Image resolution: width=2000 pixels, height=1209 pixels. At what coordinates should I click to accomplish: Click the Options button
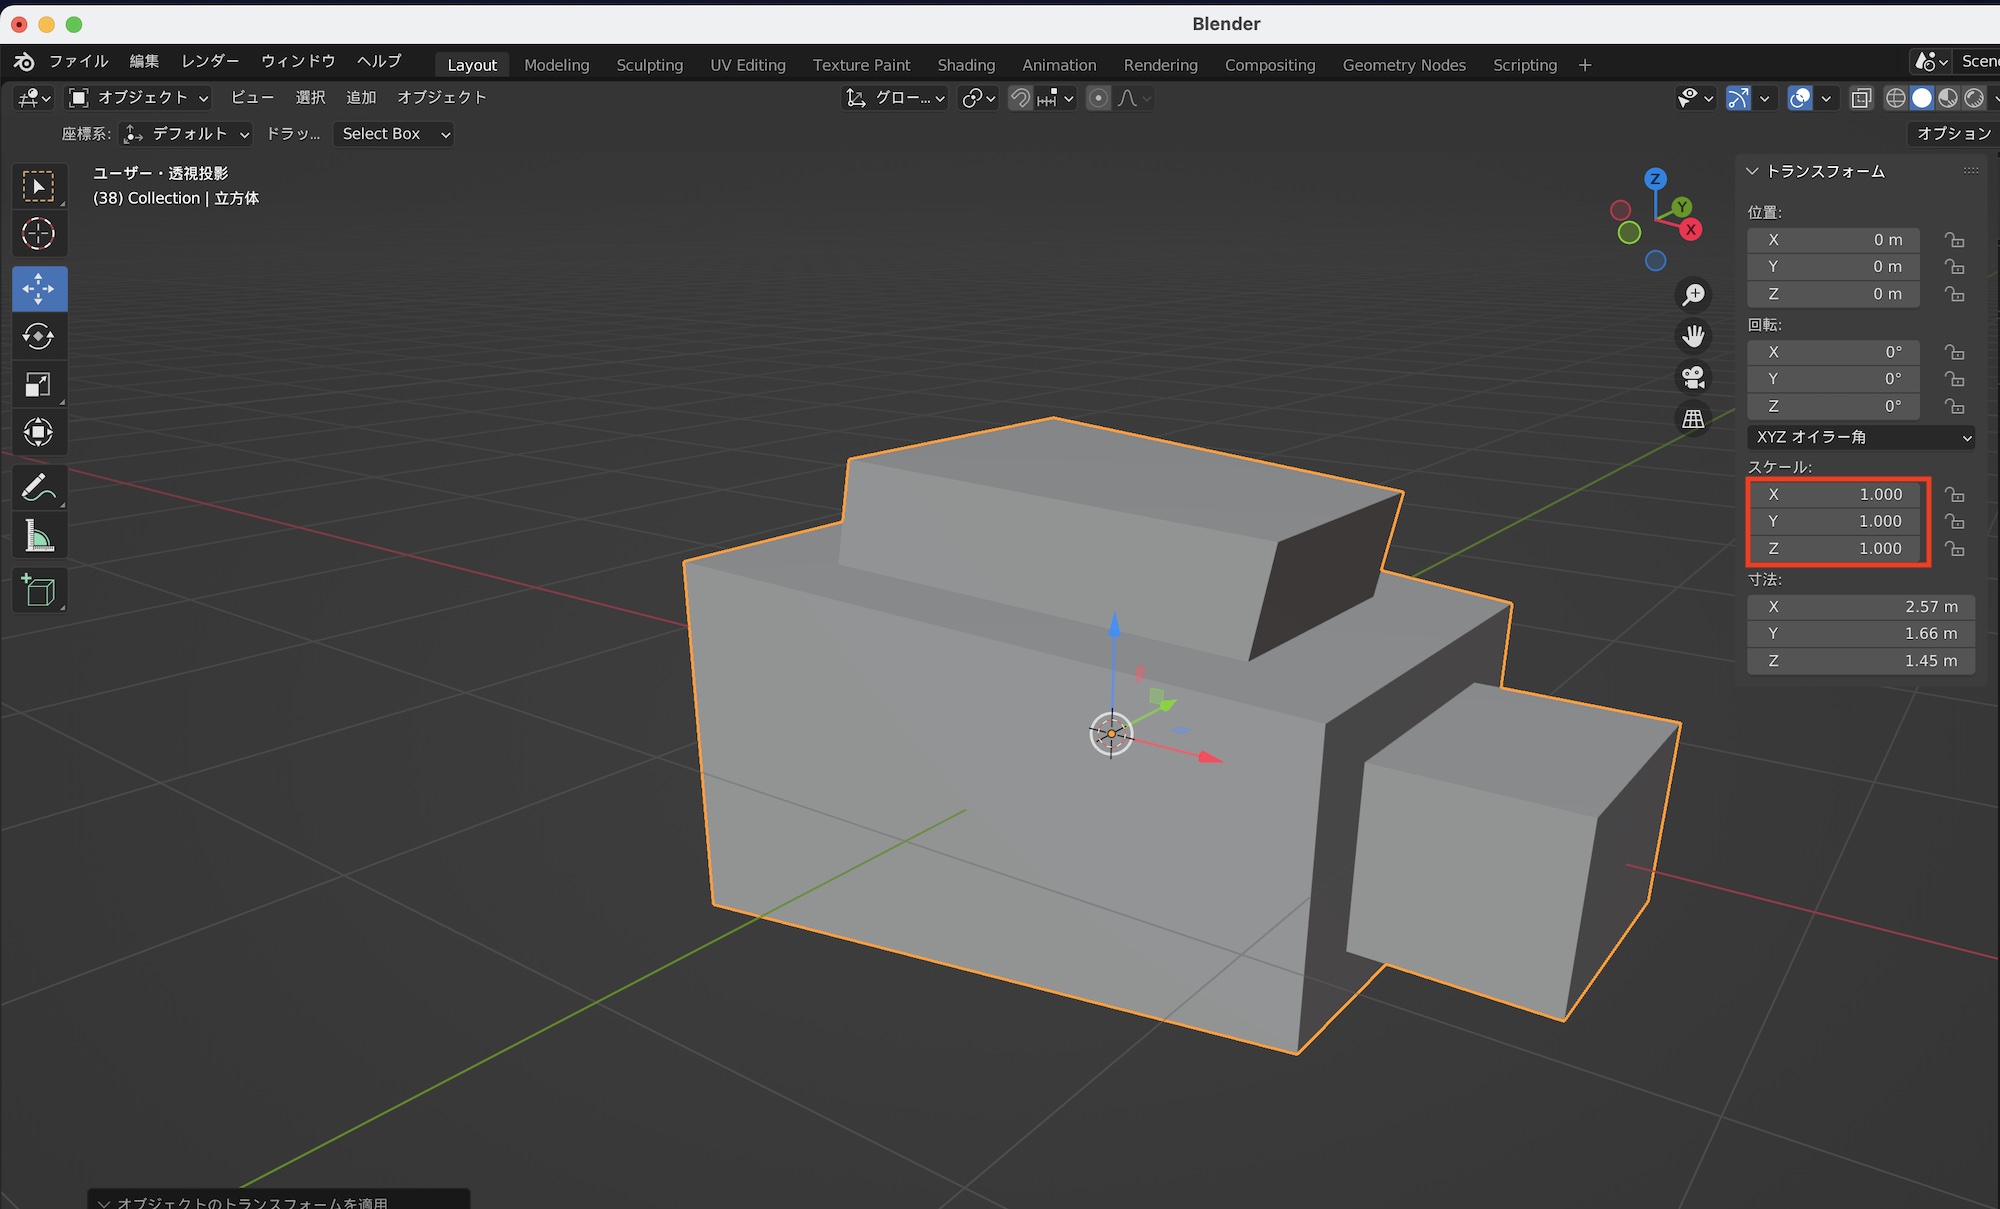[1953, 133]
